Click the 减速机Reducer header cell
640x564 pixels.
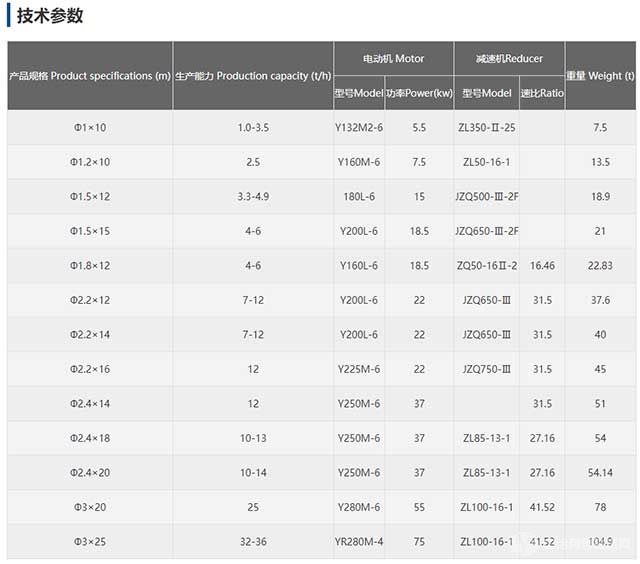click(509, 59)
